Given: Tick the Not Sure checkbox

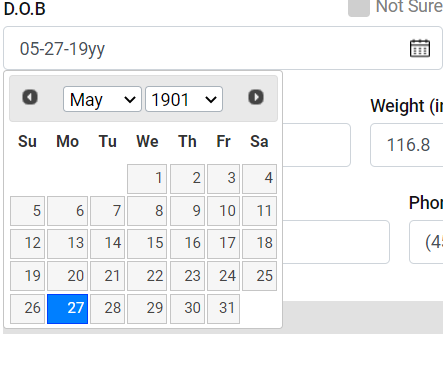Looking at the screenshot, I should [x=359, y=7].
